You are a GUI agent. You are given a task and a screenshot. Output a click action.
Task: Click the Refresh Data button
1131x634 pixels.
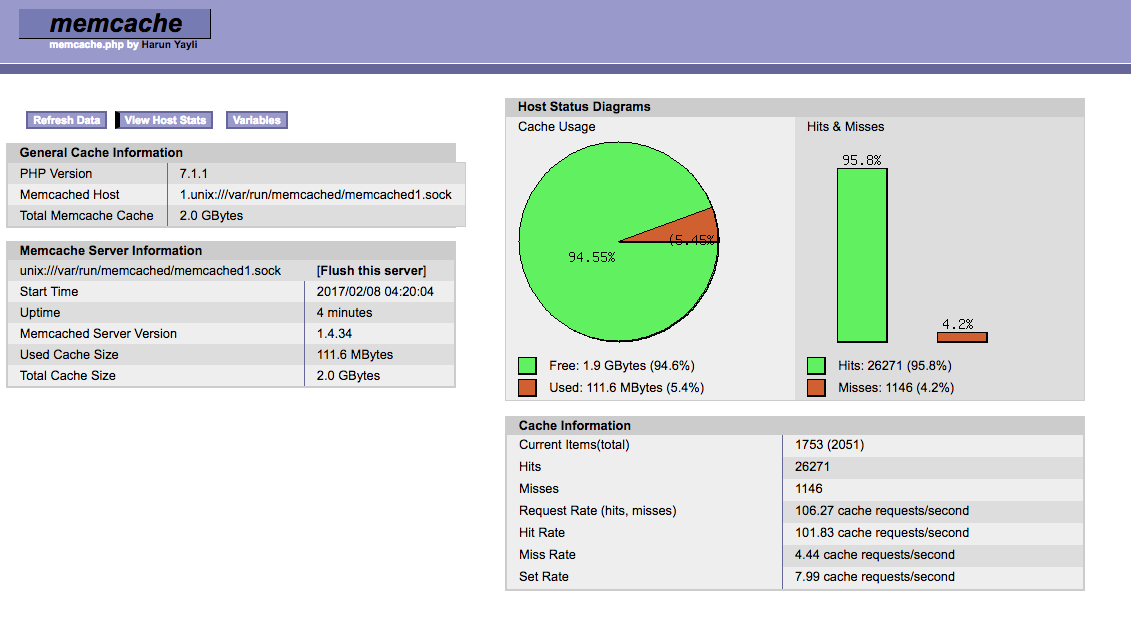66,120
